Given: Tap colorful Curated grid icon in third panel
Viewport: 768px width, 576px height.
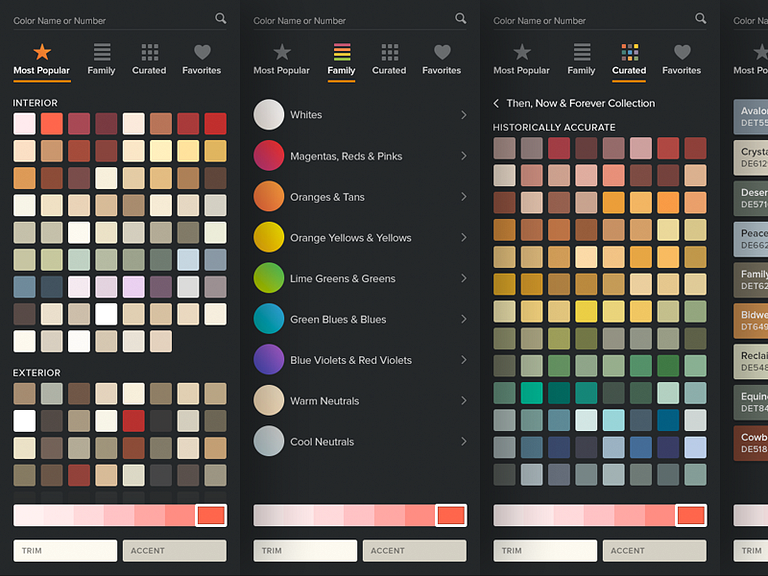Looking at the screenshot, I should [629, 52].
